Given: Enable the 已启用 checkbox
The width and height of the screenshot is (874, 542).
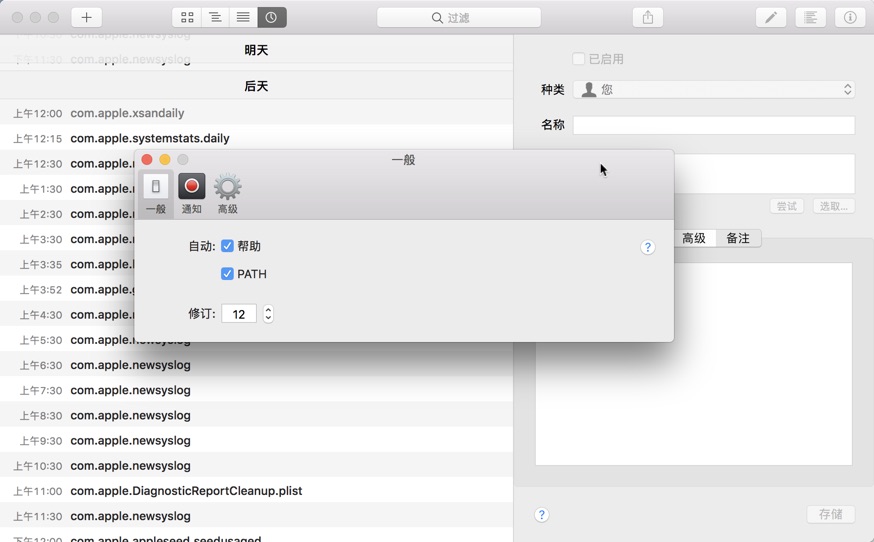Looking at the screenshot, I should click(579, 59).
